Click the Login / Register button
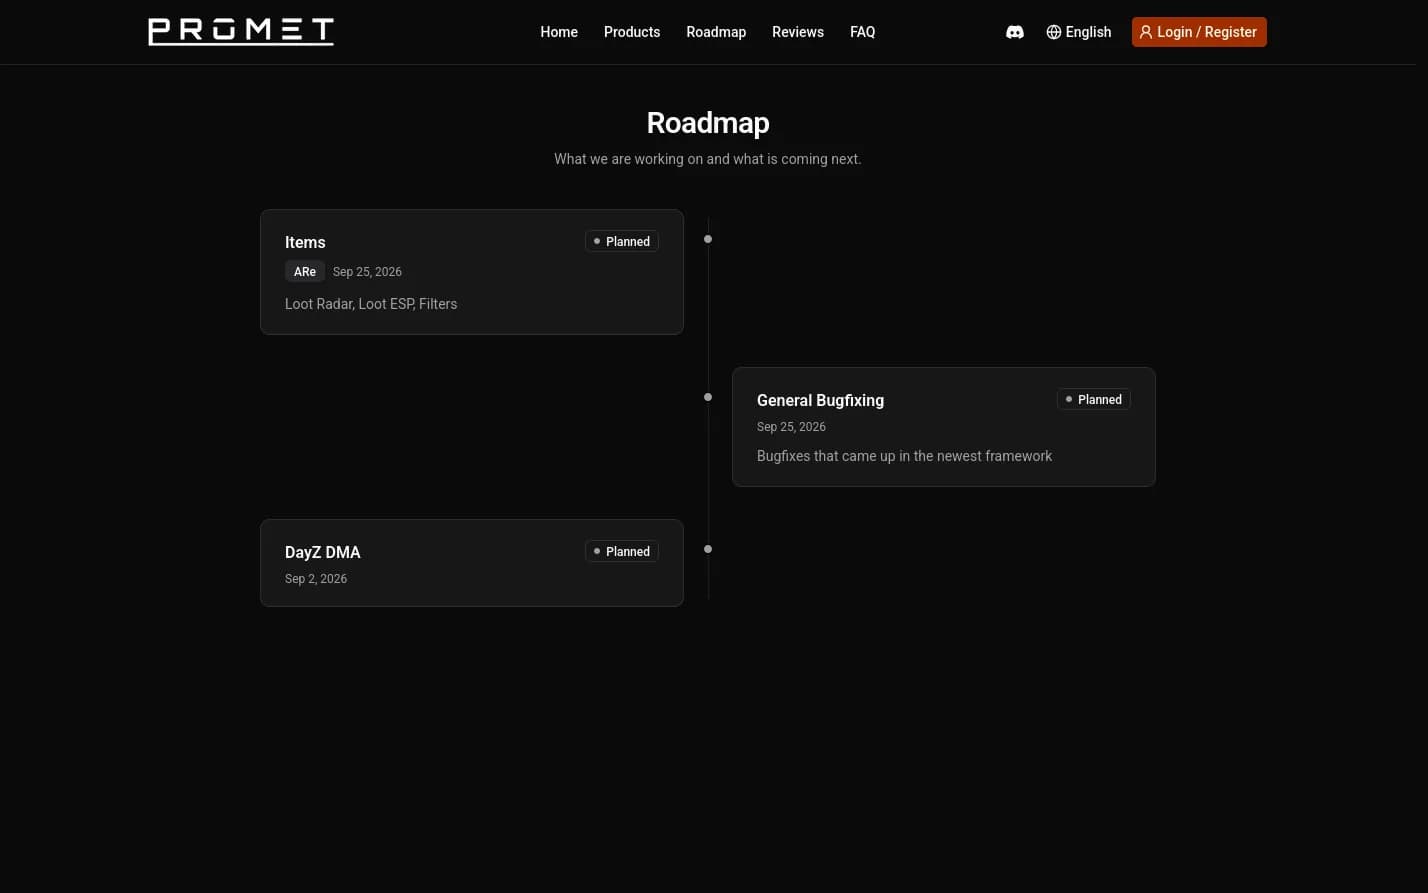Viewport: 1428px width, 893px height. pyautogui.click(x=1199, y=32)
